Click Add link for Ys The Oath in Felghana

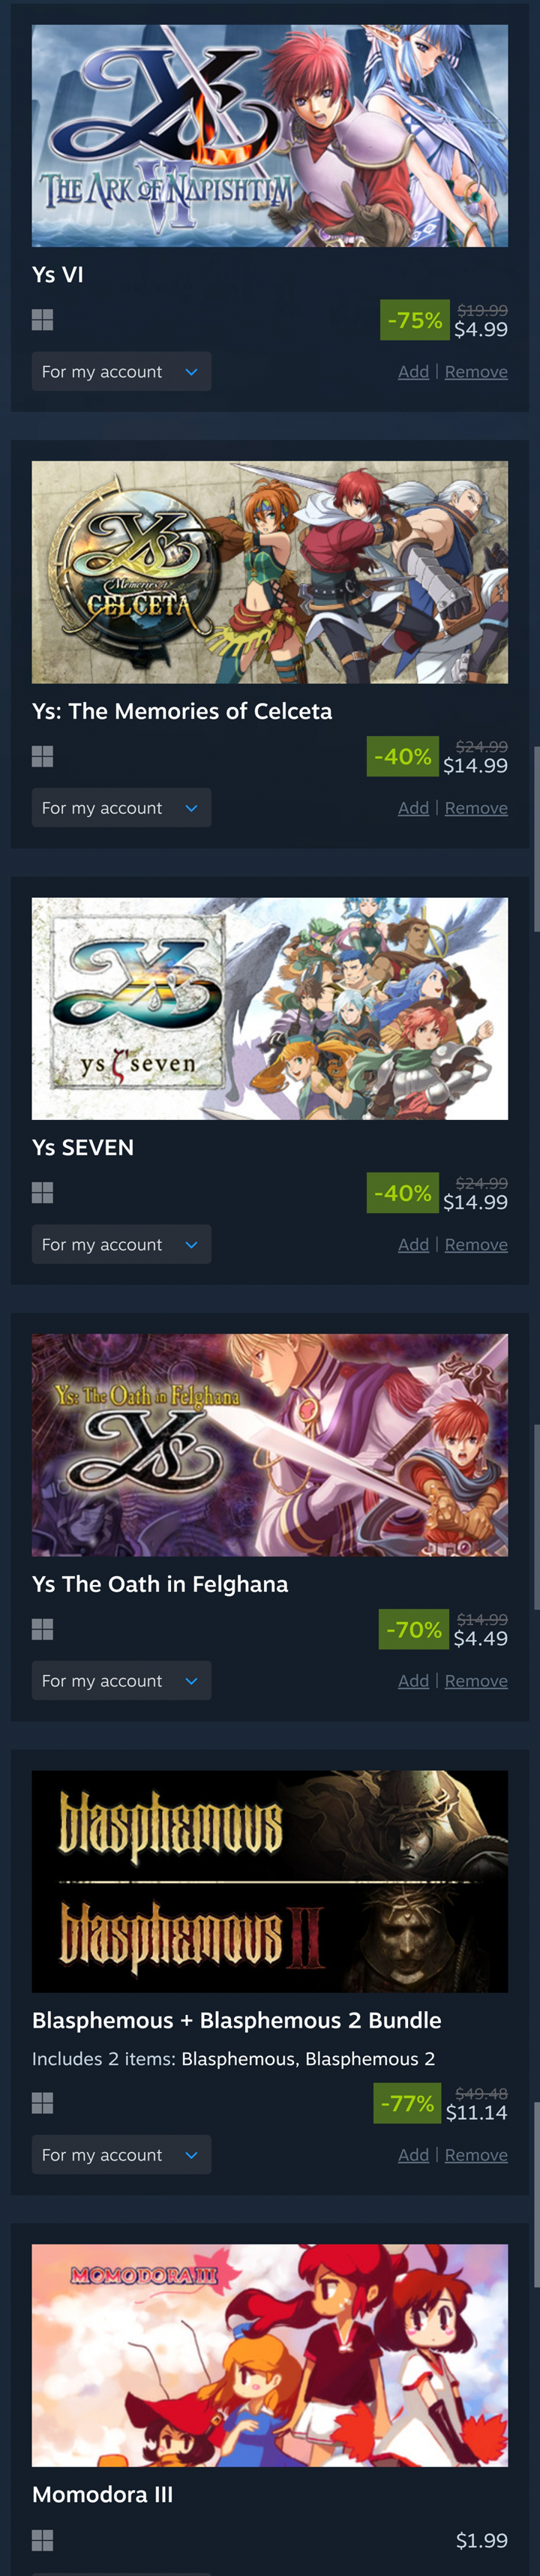click(x=413, y=1681)
